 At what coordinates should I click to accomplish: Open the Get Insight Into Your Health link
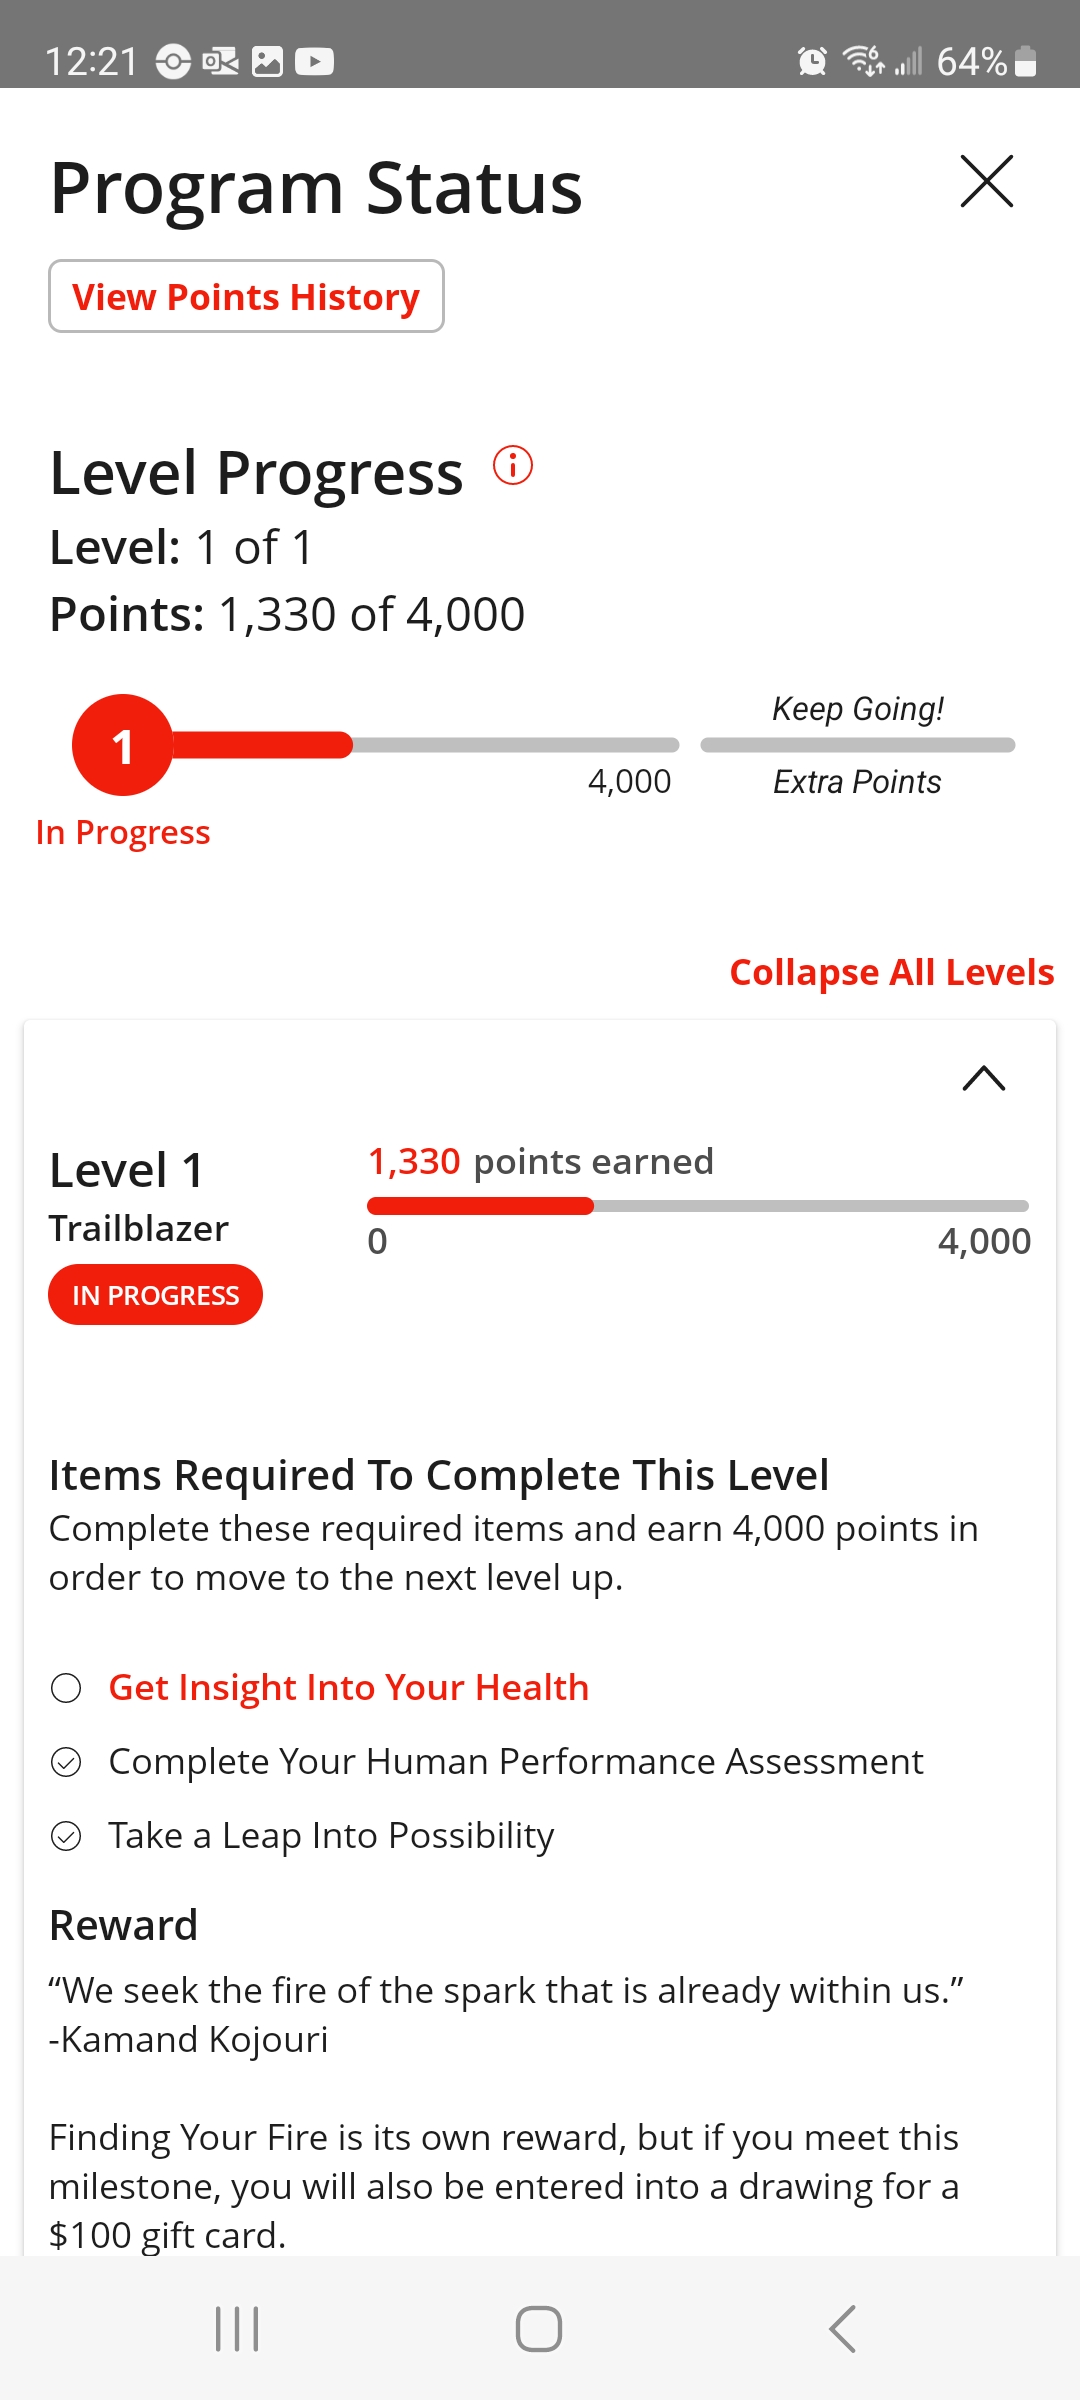[349, 1688]
